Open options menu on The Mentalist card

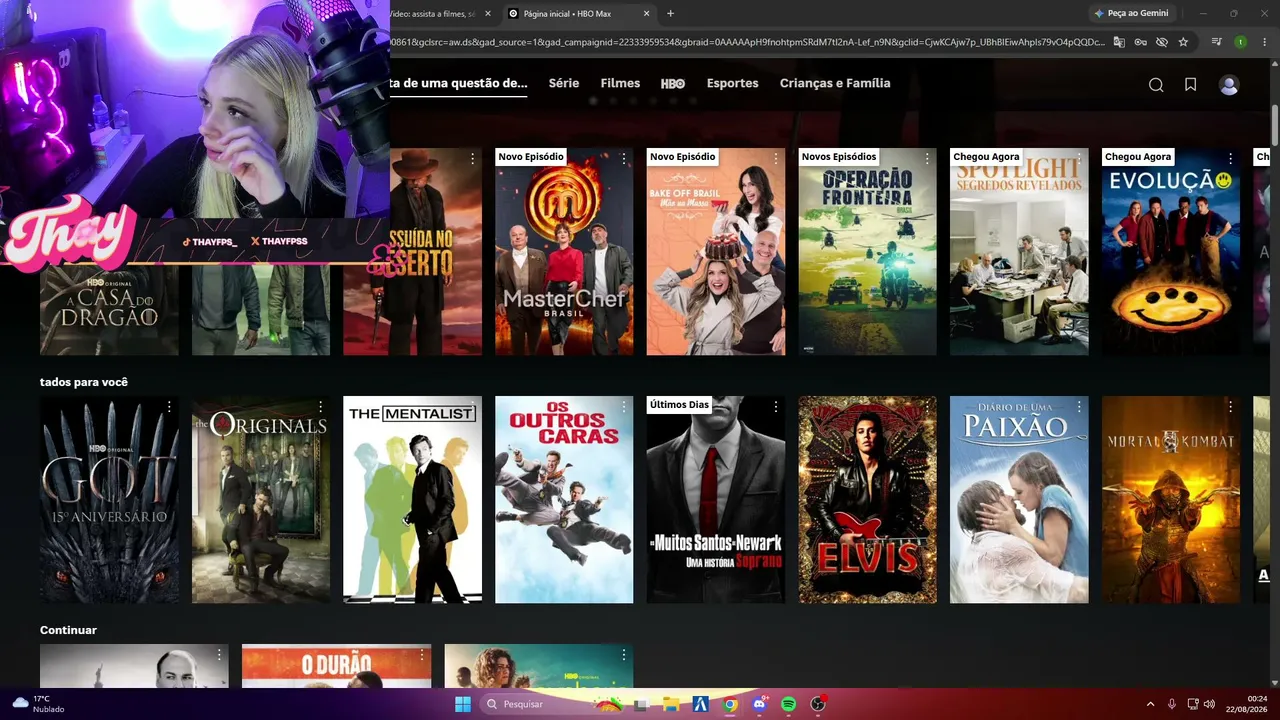click(472, 407)
